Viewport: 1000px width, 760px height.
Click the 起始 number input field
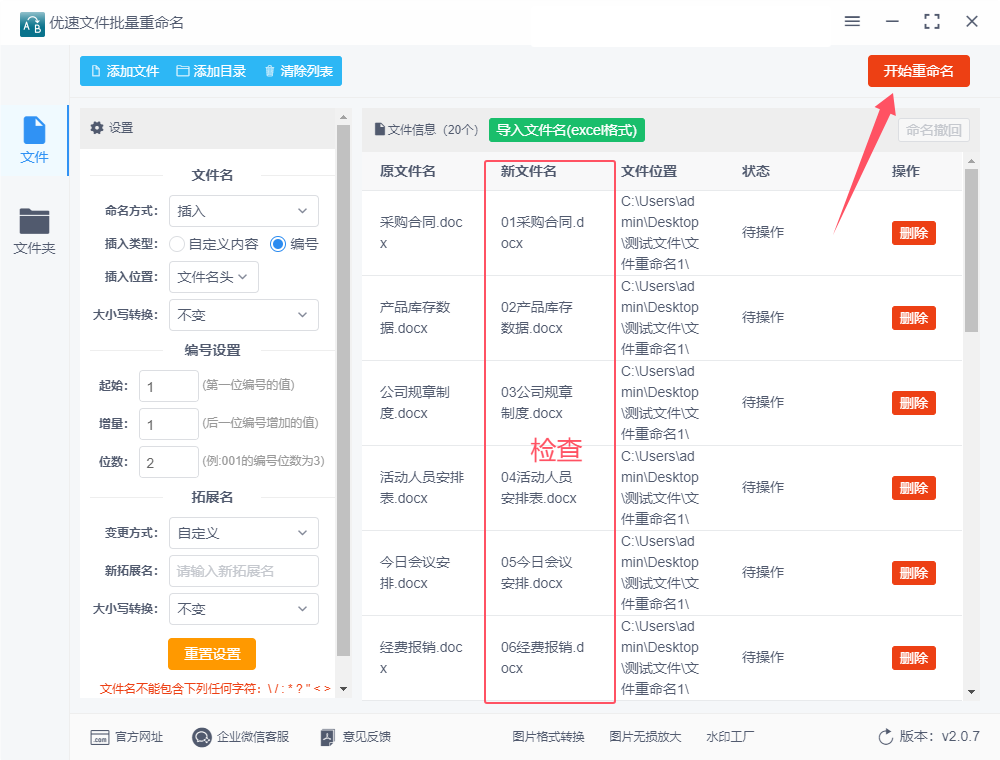tap(169, 386)
